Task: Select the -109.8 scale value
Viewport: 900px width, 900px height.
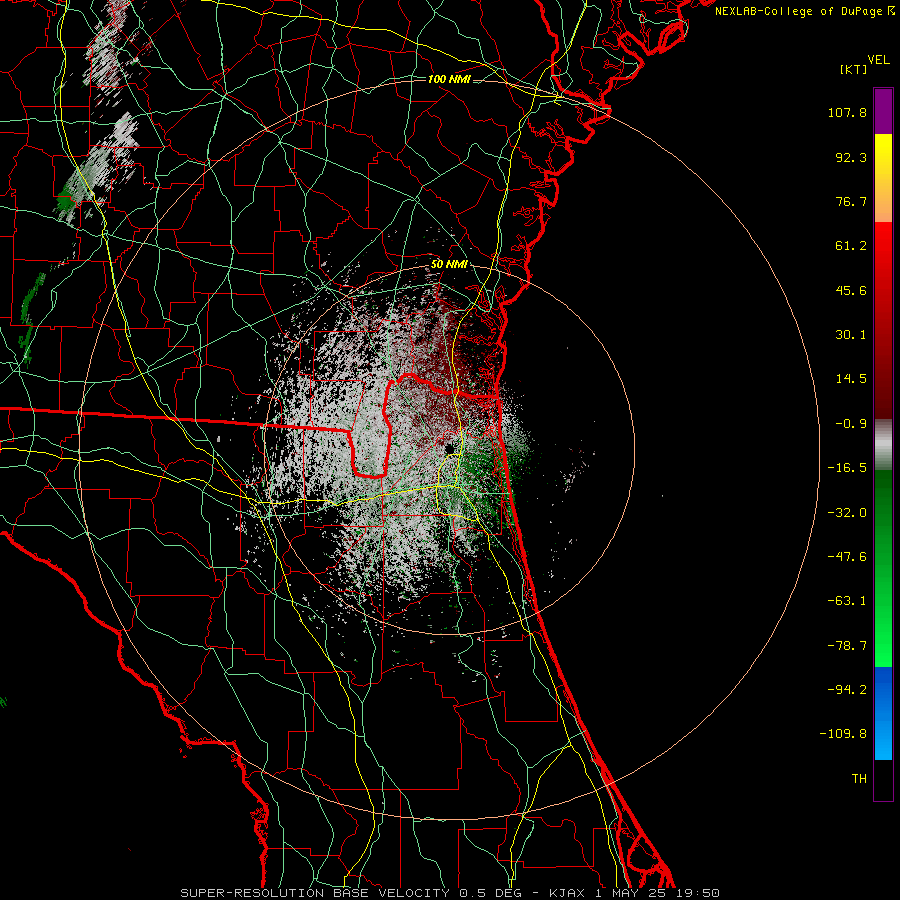Action: coord(844,734)
